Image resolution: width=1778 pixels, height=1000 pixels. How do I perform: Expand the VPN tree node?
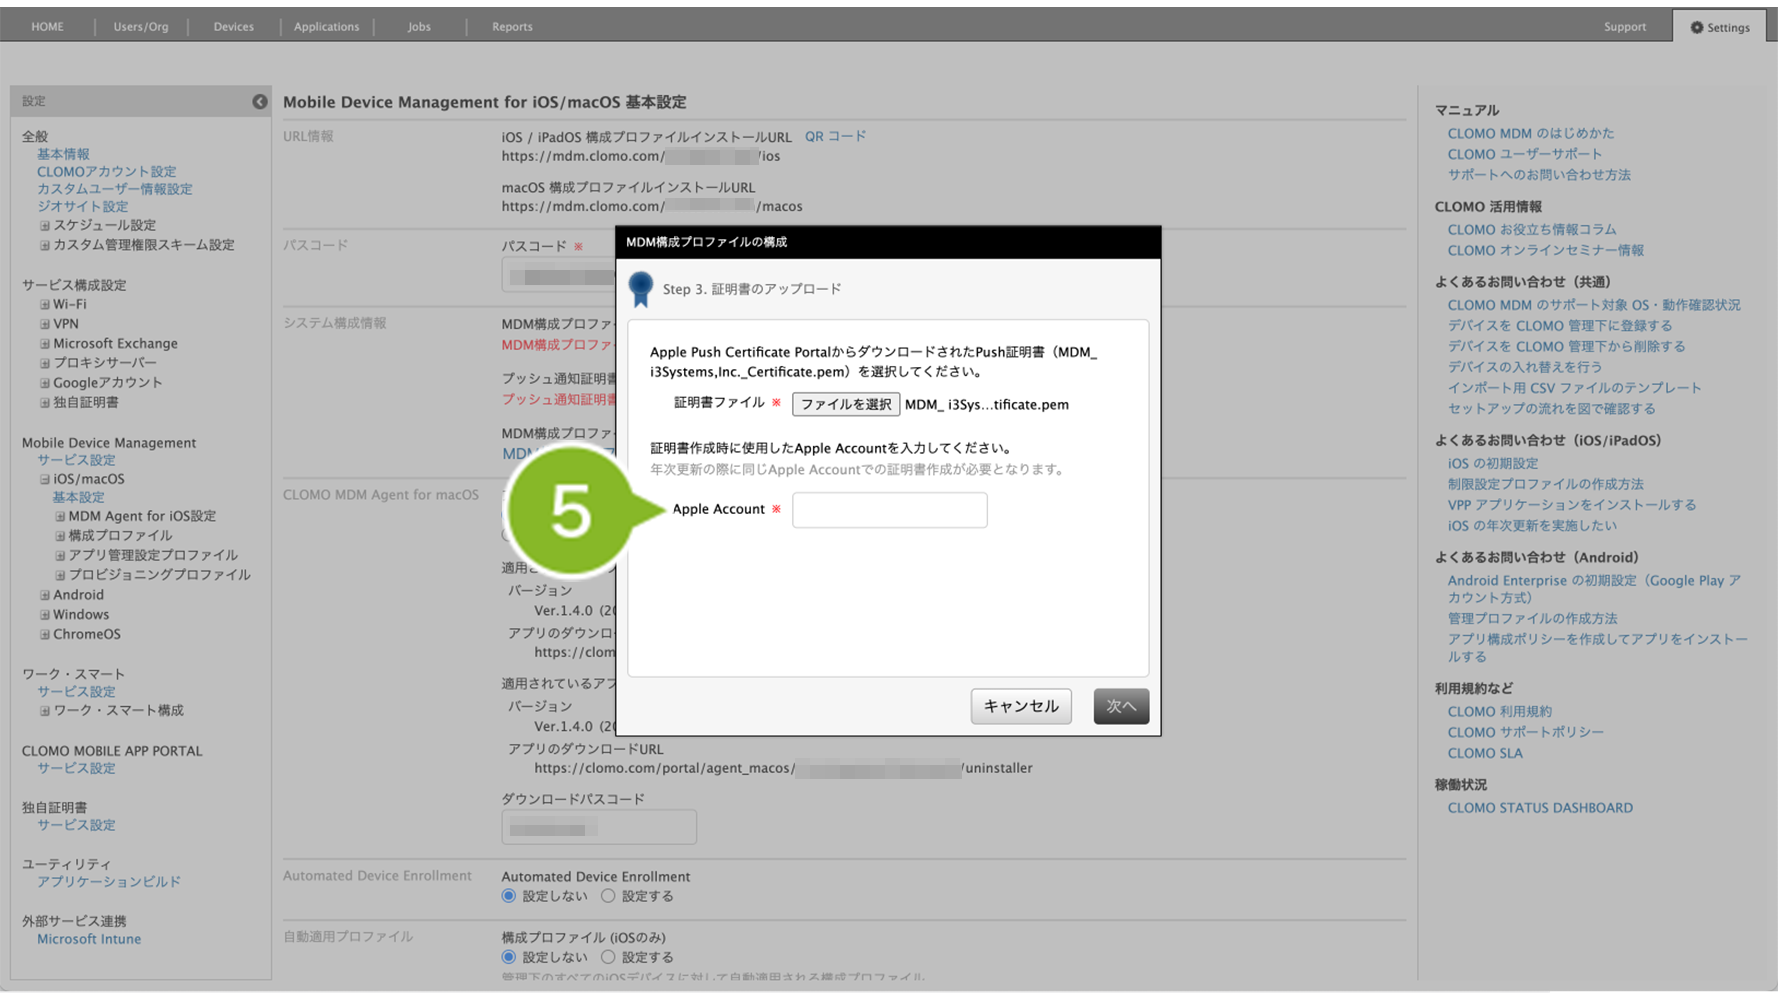44,324
